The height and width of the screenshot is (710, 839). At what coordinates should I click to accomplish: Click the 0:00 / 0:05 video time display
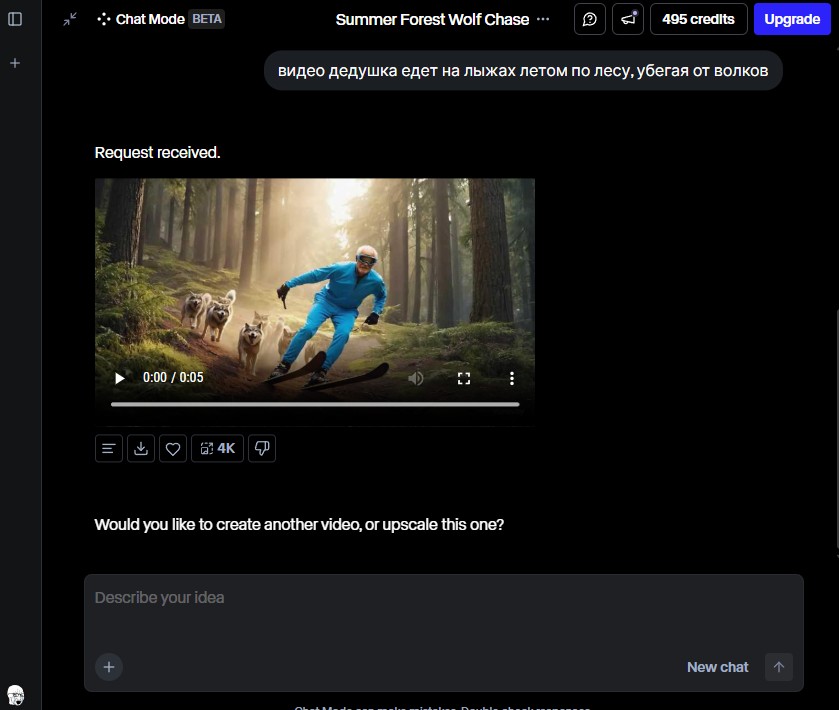coord(173,377)
